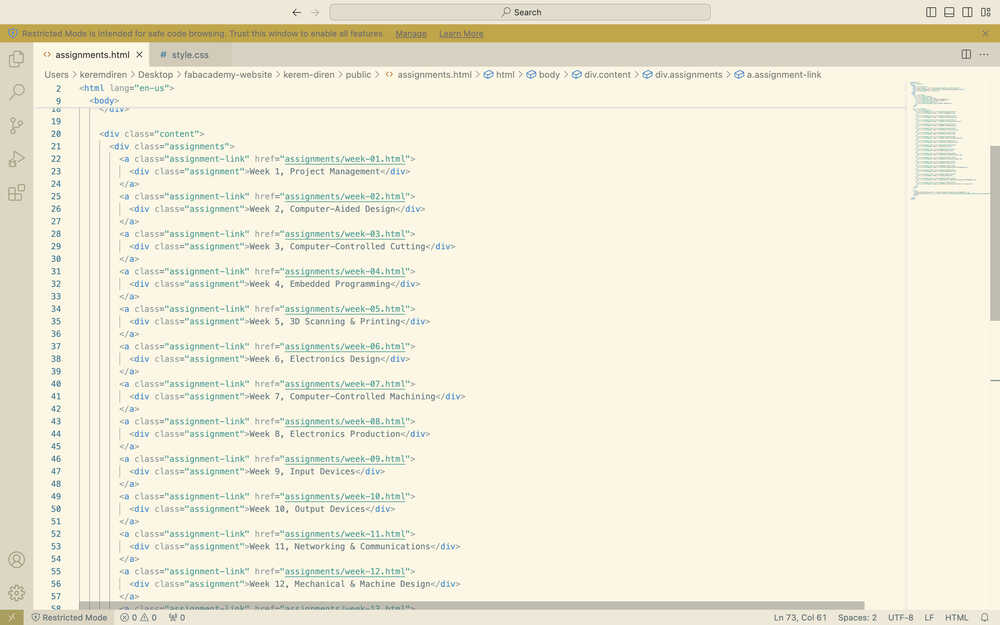Change end of line via LF
This screenshot has width=1000, height=625.
coord(929,617)
